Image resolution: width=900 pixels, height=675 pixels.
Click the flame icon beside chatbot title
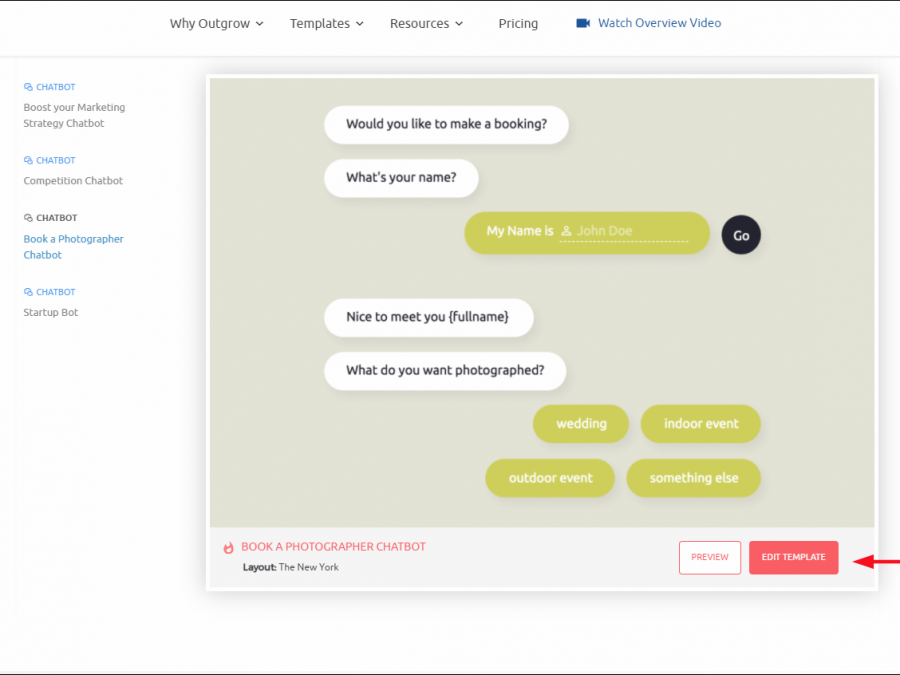(229, 548)
